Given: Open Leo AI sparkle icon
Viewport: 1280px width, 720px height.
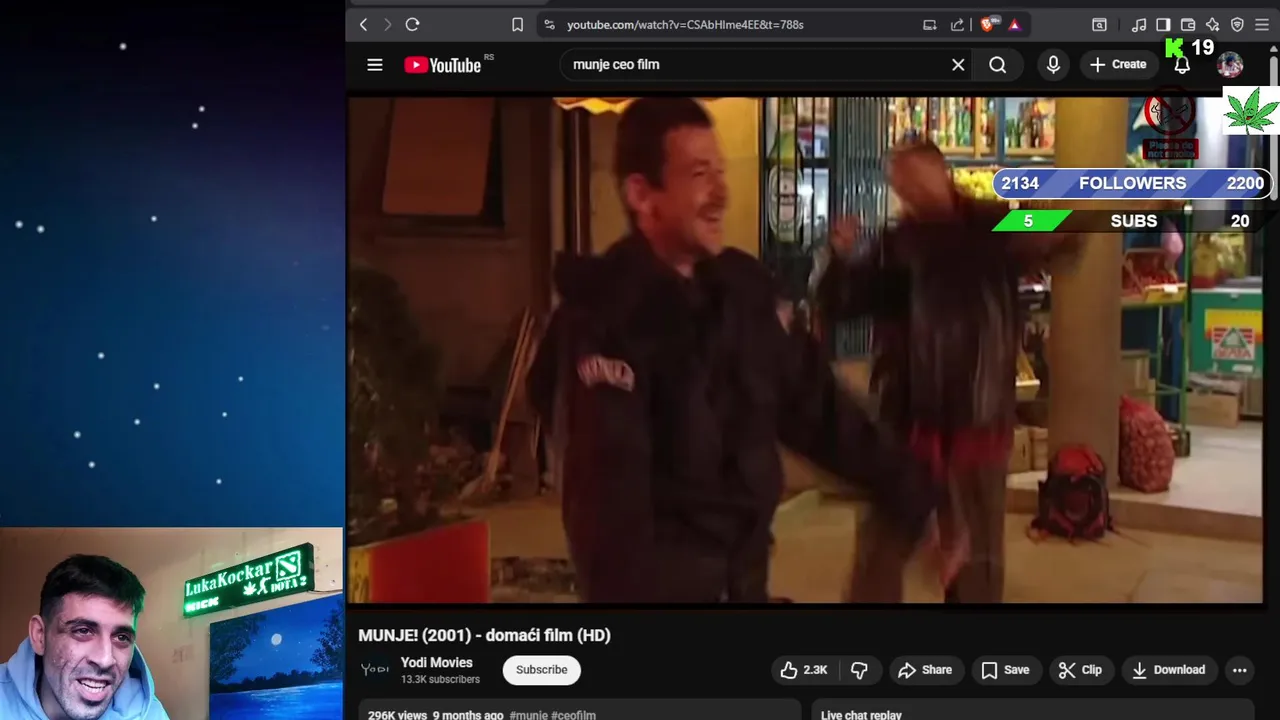Looking at the screenshot, I should (x=1212, y=25).
